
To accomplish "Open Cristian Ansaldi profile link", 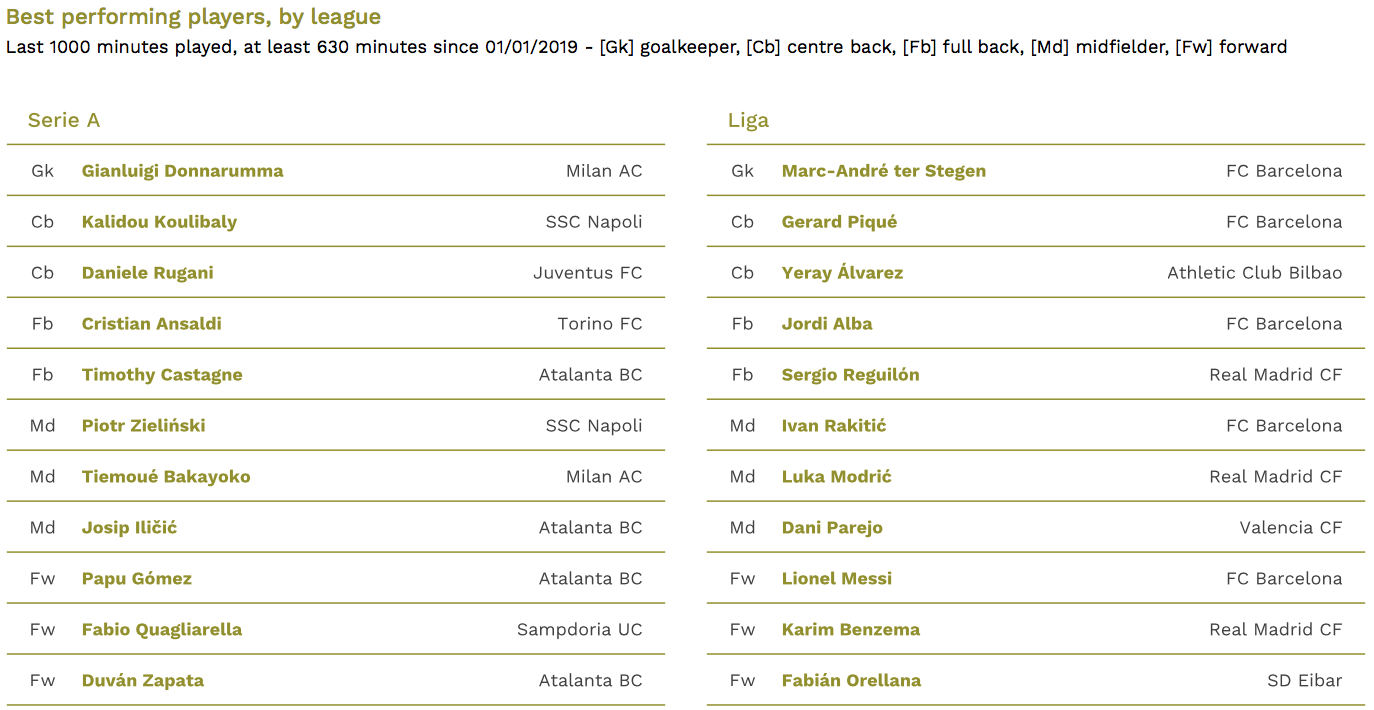I will [152, 324].
